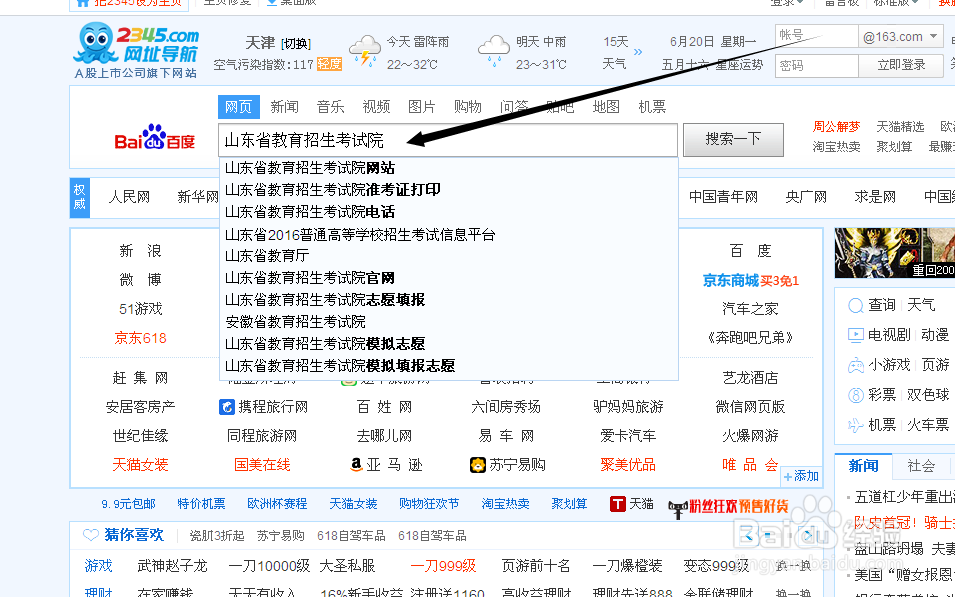Click the gamepad icon next to 小游戏

point(856,365)
